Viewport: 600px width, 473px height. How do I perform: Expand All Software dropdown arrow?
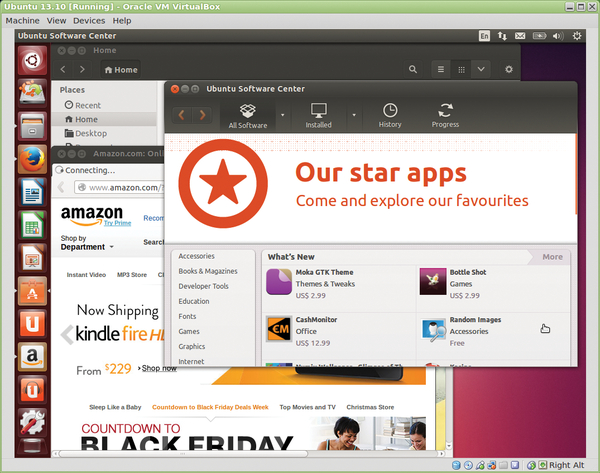click(283, 115)
